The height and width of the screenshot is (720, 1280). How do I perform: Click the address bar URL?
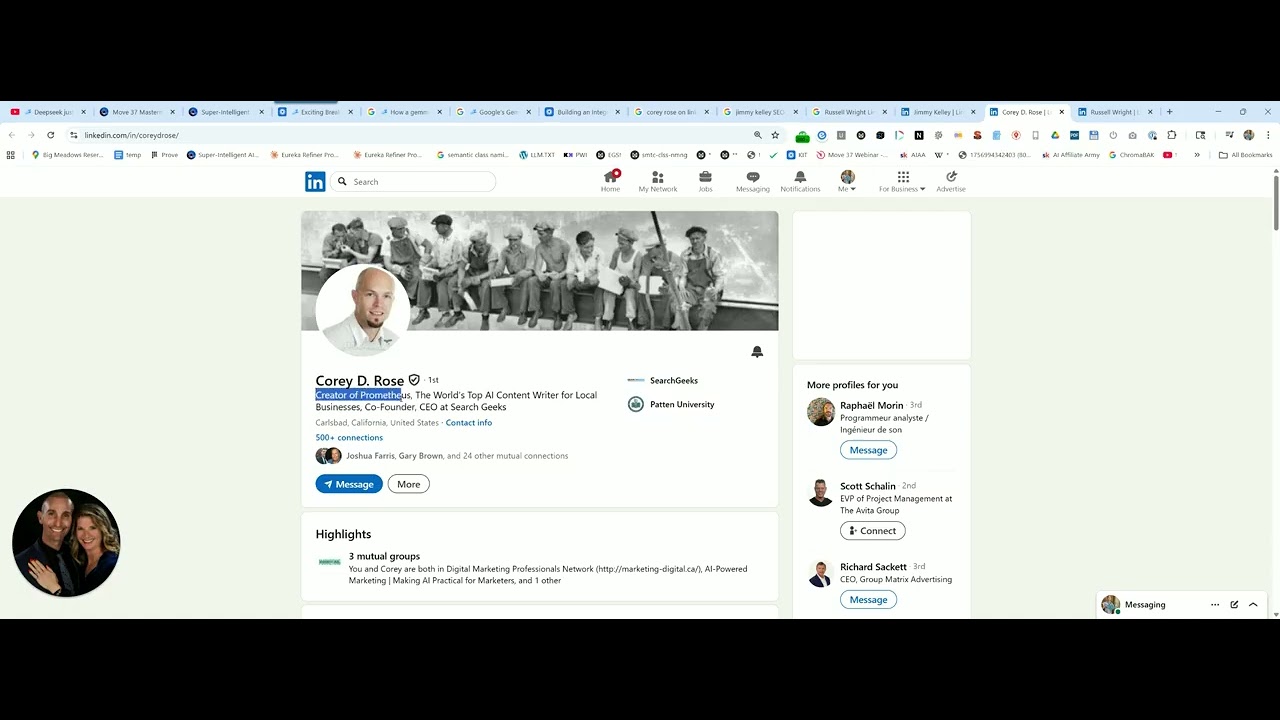[x=131, y=135]
